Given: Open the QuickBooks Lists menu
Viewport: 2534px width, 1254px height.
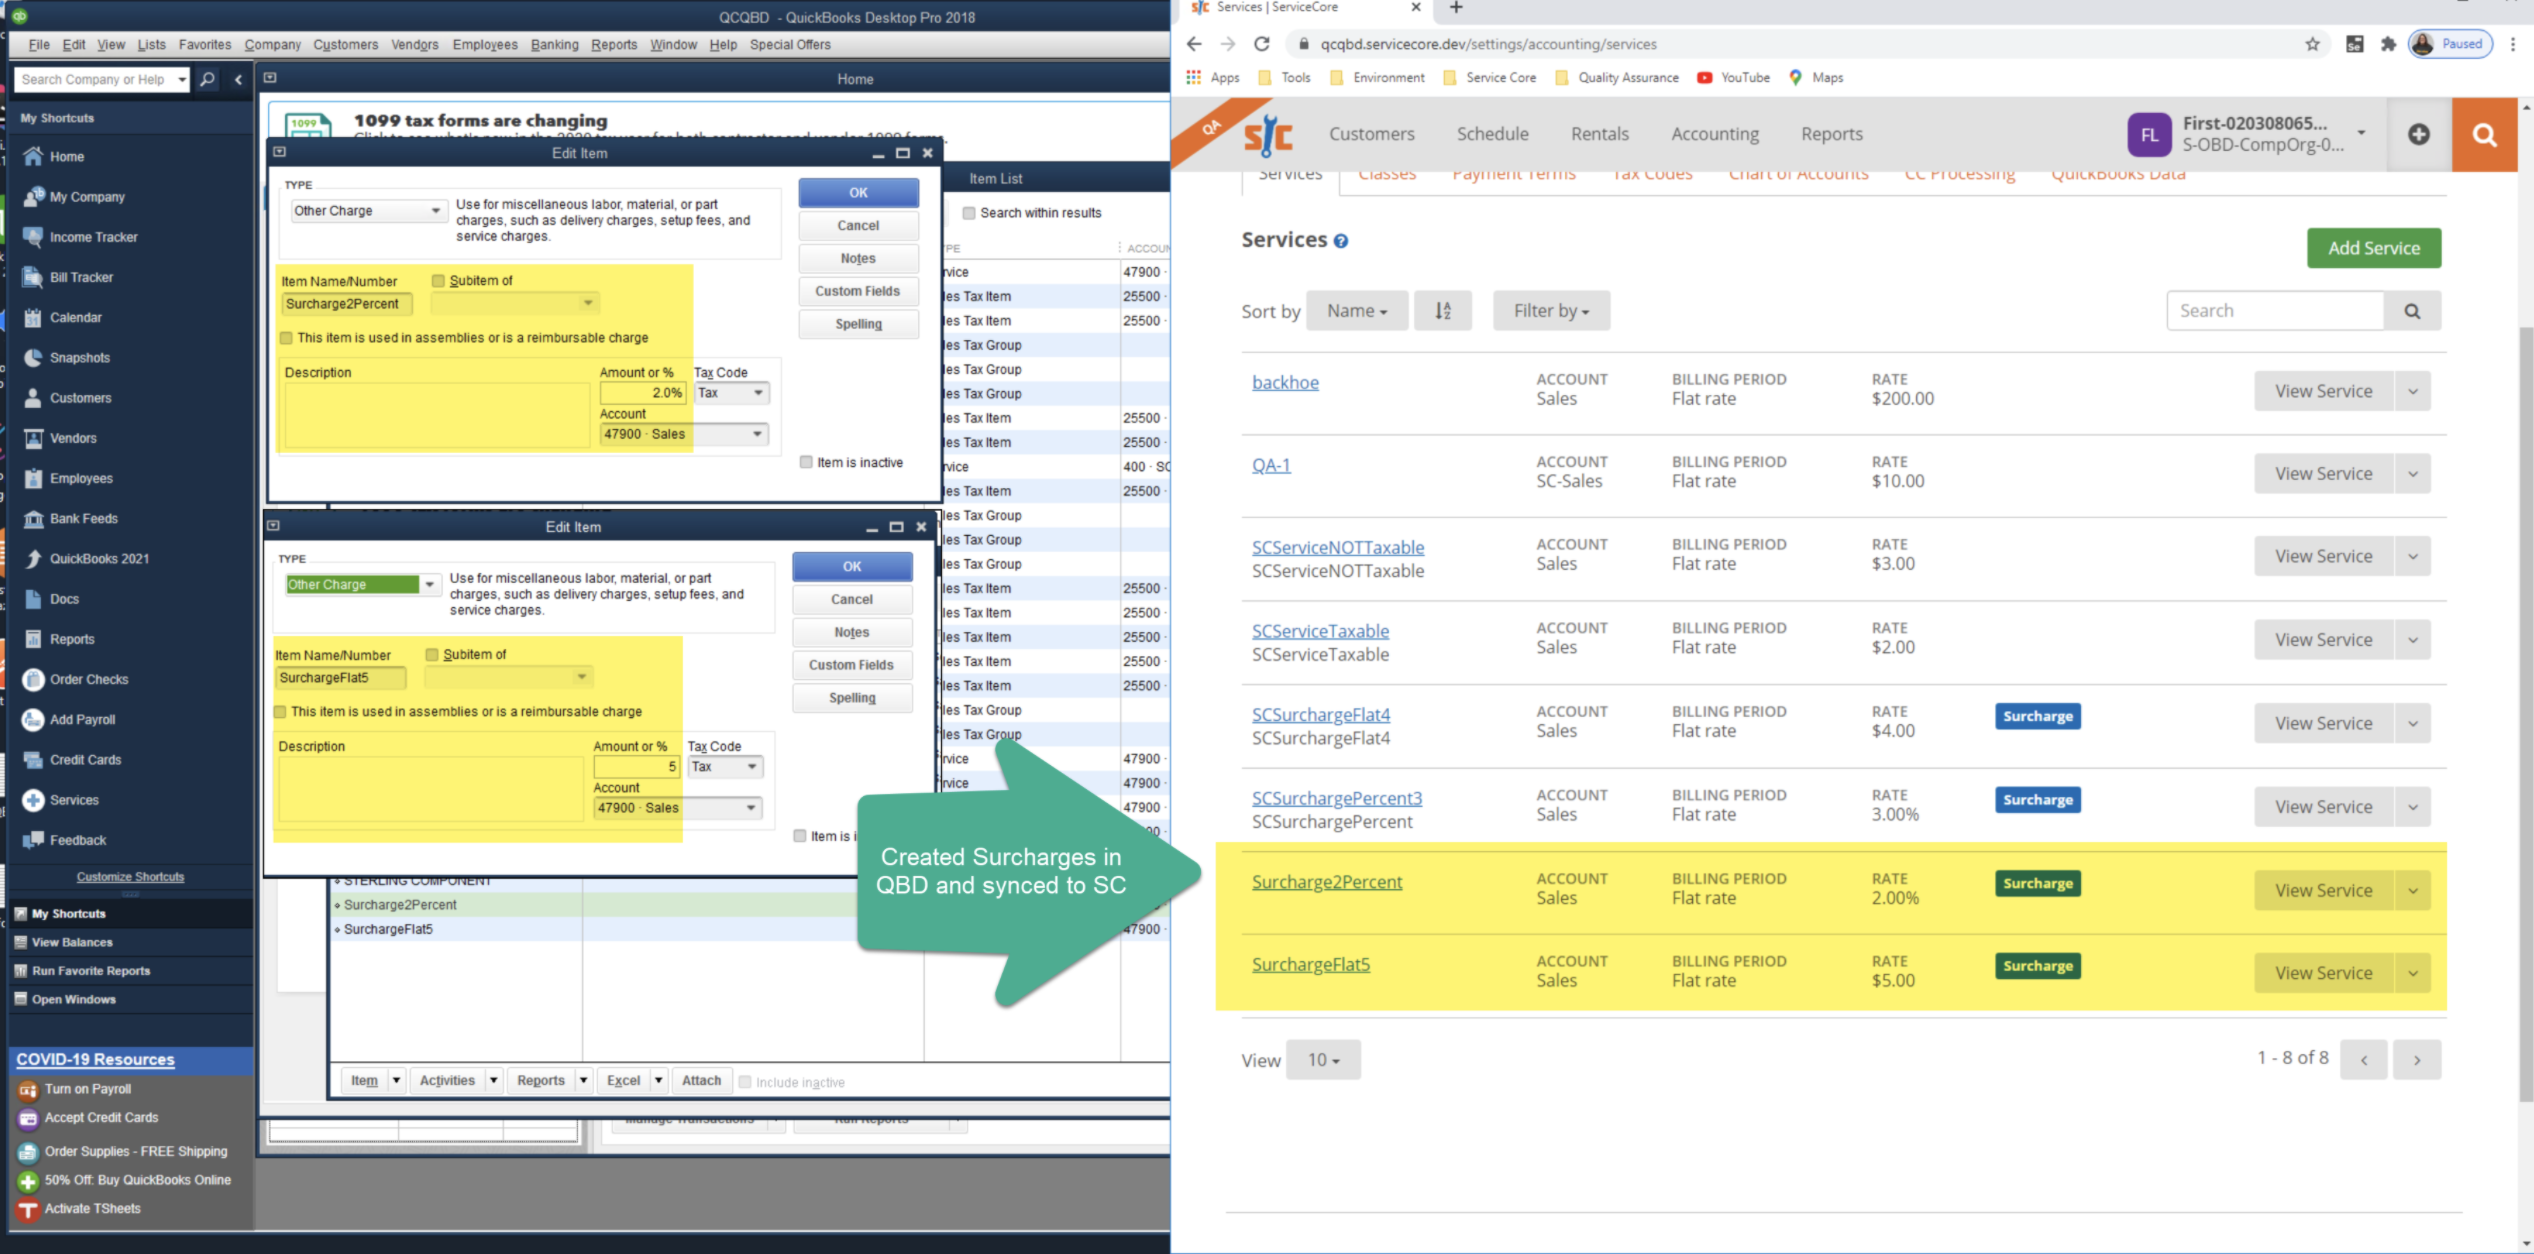Looking at the screenshot, I should pyautogui.click(x=152, y=44).
